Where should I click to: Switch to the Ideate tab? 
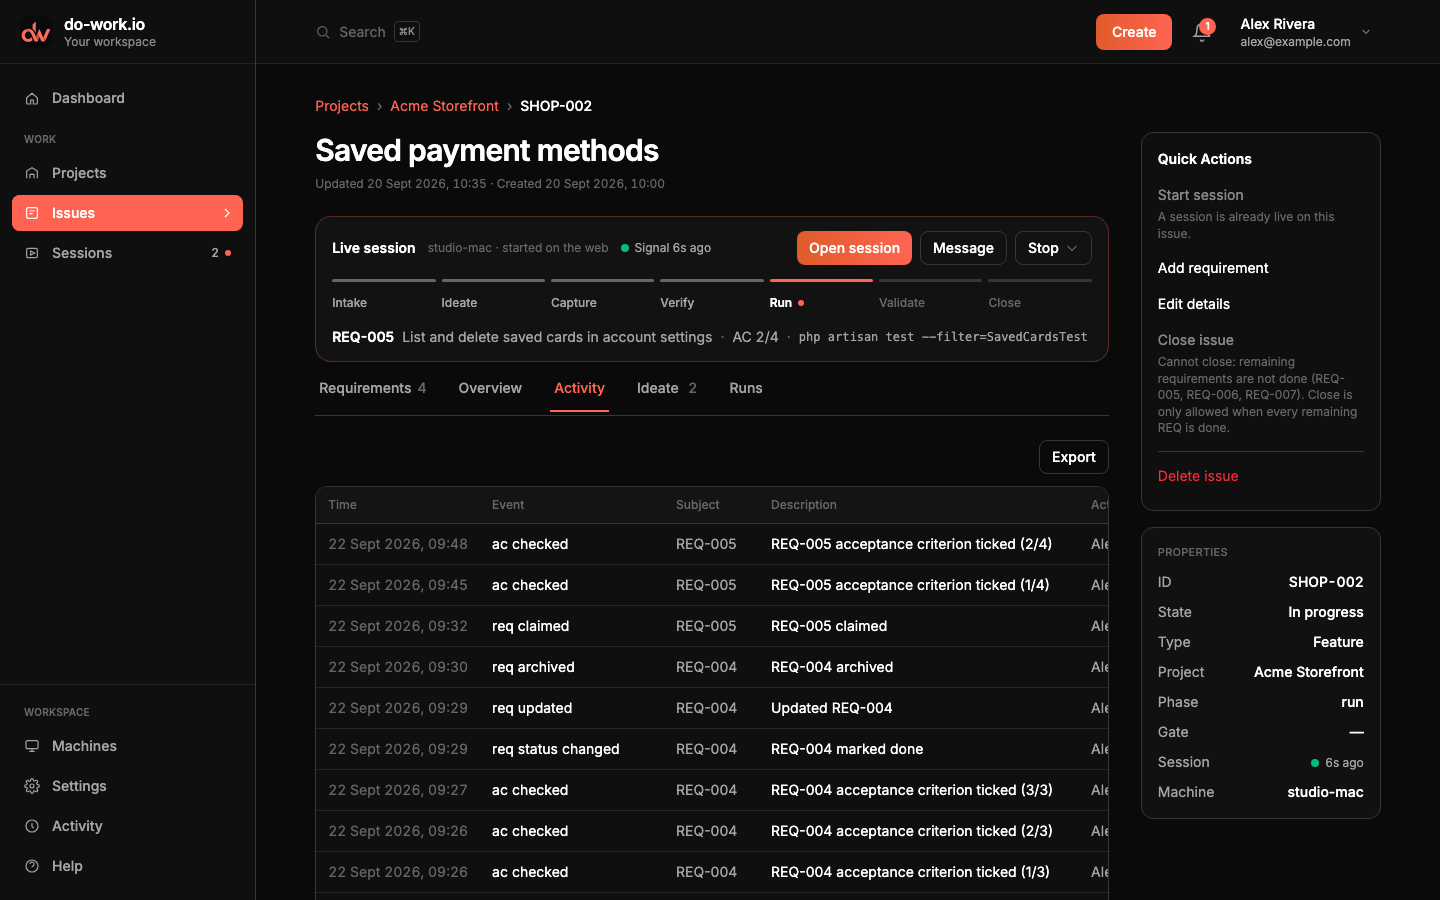[x=667, y=388]
